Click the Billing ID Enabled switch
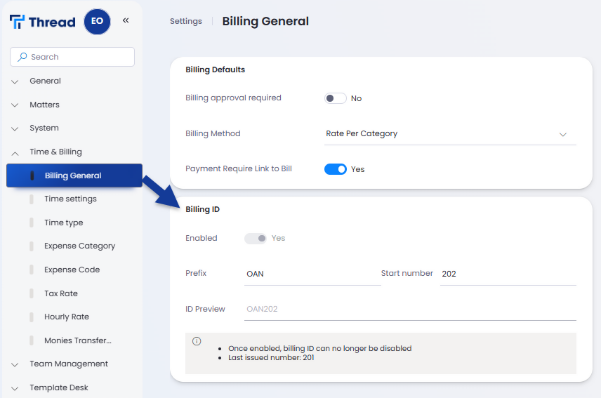 click(x=255, y=238)
